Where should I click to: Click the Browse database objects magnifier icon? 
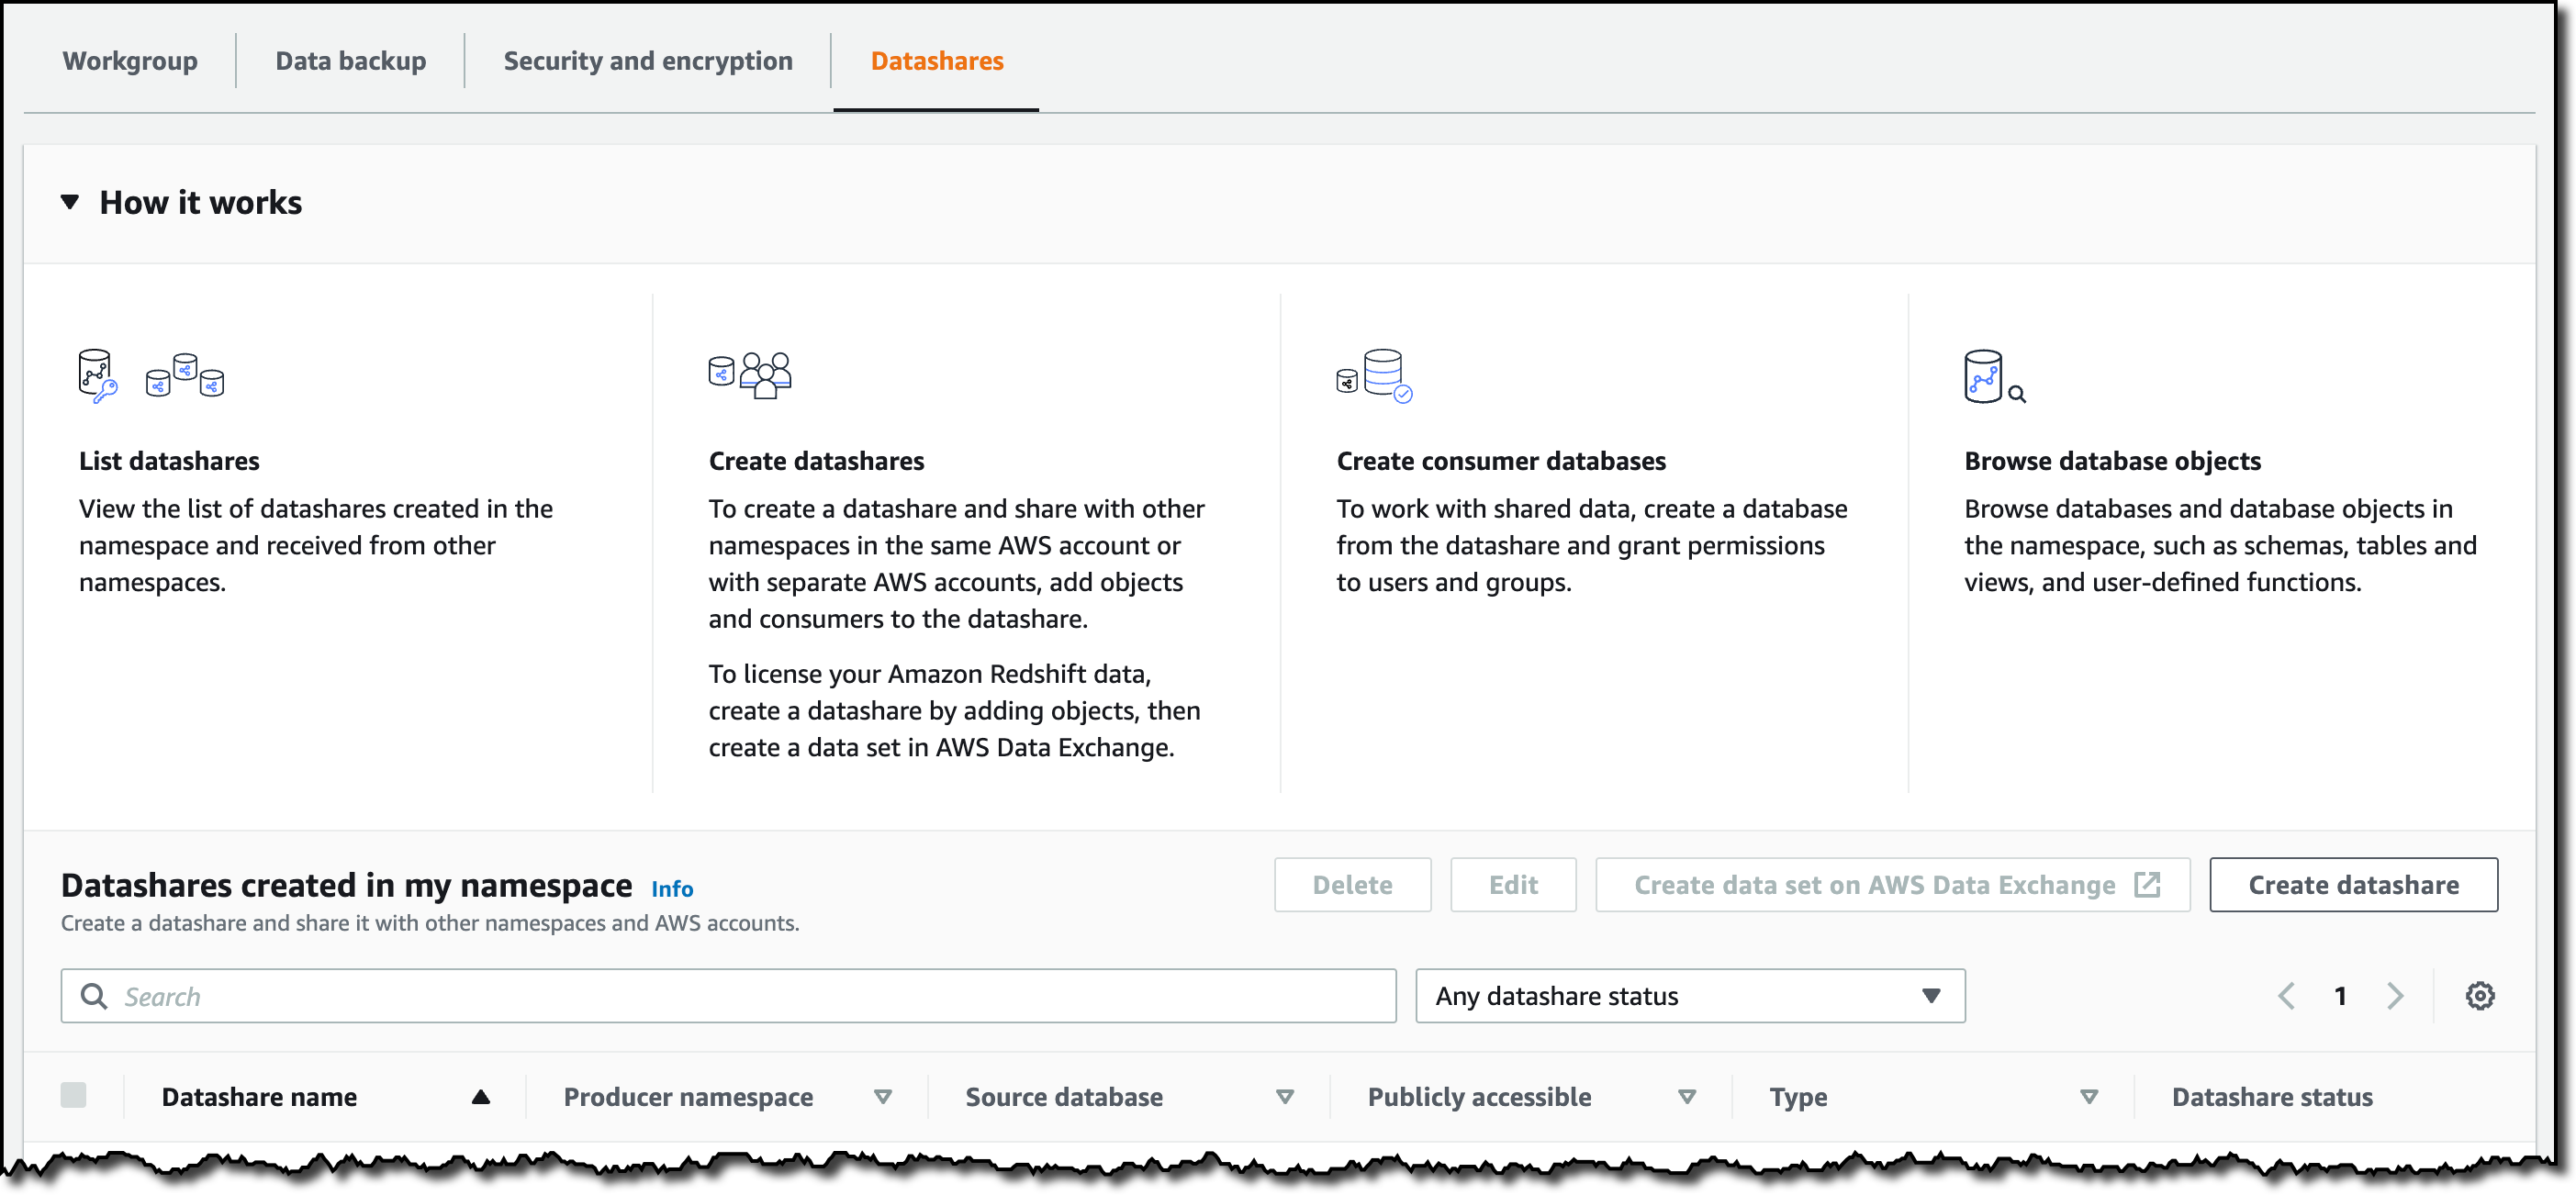[1995, 376]
